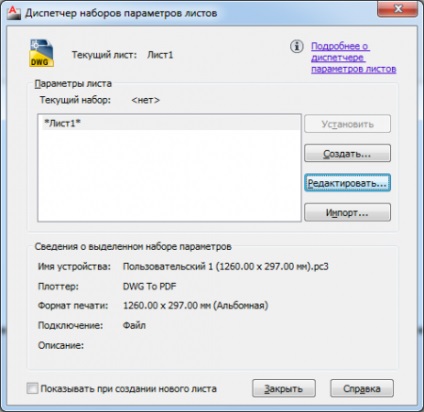This screenshot has height=412, width=424.
Task: Click the AutoCAD logo in the title bar
Action: click(x=14, y=13)
